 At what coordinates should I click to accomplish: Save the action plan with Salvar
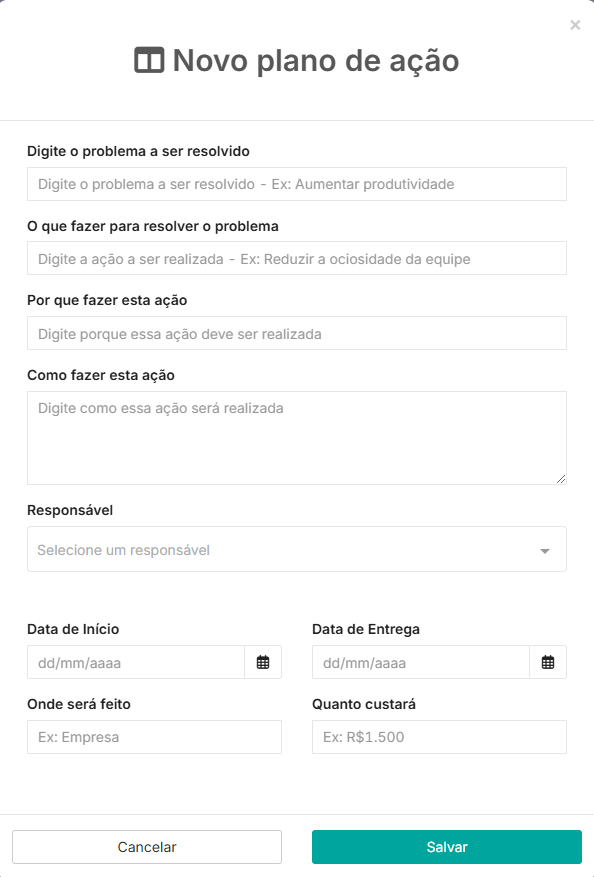tap(447, 847)
